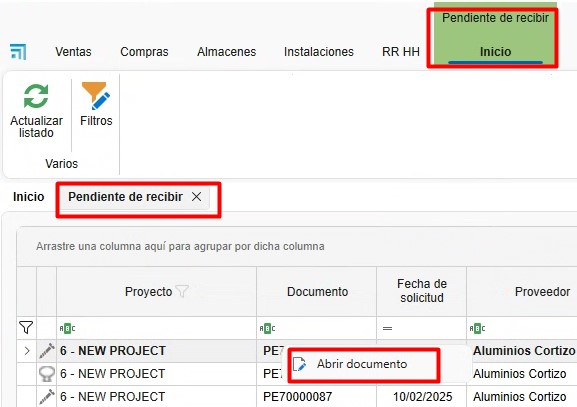Select date cell 10/02/2025
Viewport: 577px width, 407px height.
click(422, 397)
